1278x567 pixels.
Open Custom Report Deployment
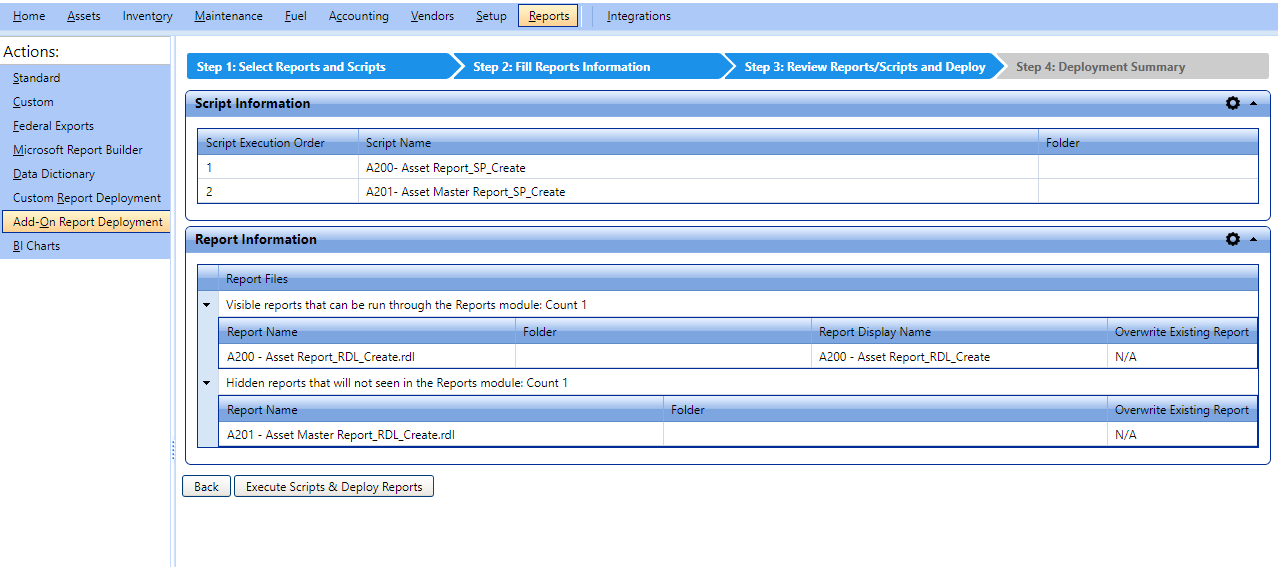85,198
